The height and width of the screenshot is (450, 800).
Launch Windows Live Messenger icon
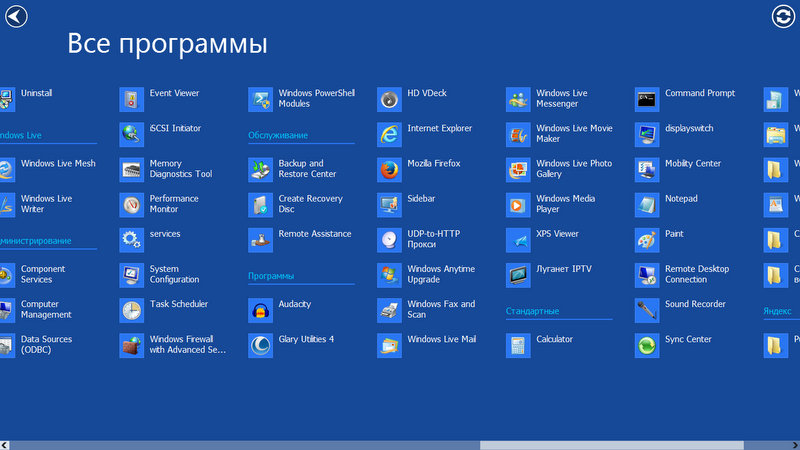pyautogui.click(x=518, y=99)
